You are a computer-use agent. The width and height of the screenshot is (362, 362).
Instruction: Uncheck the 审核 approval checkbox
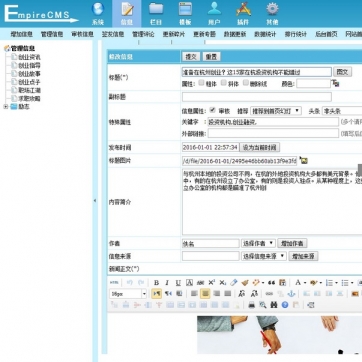click(x=212, y=110)
